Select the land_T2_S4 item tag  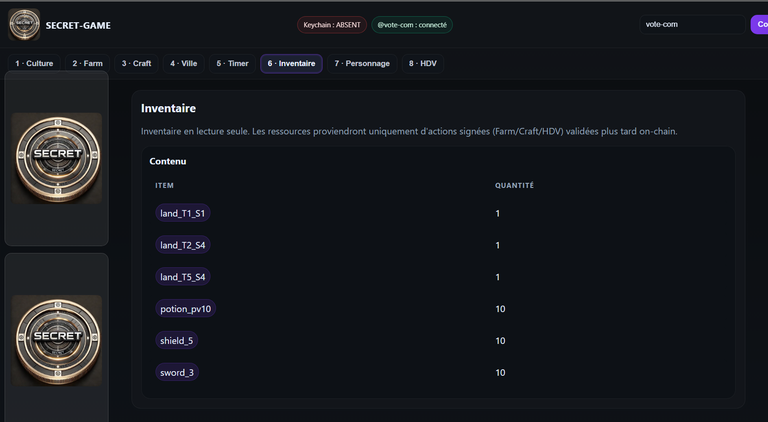click(183, 245)
